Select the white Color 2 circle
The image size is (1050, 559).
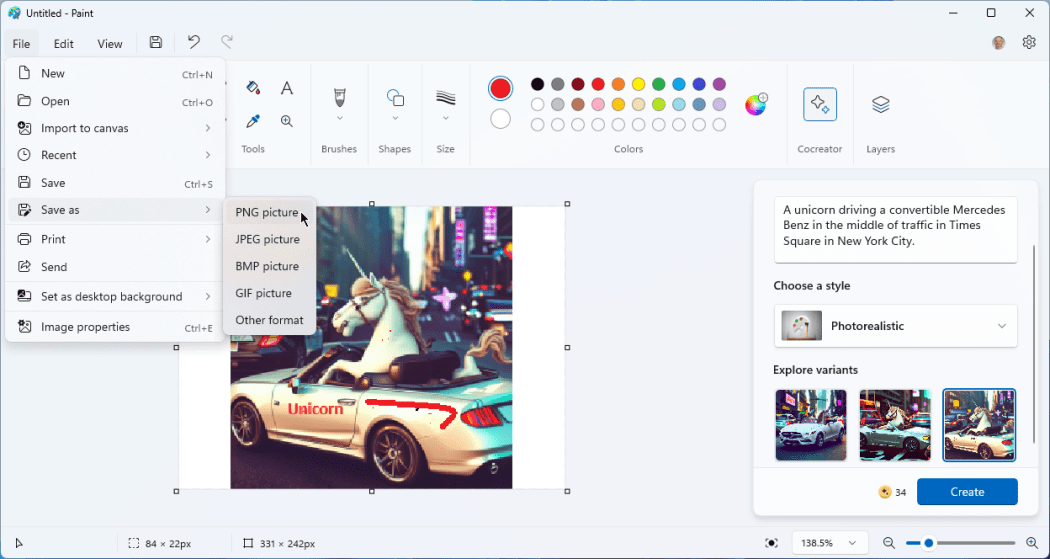500,119
